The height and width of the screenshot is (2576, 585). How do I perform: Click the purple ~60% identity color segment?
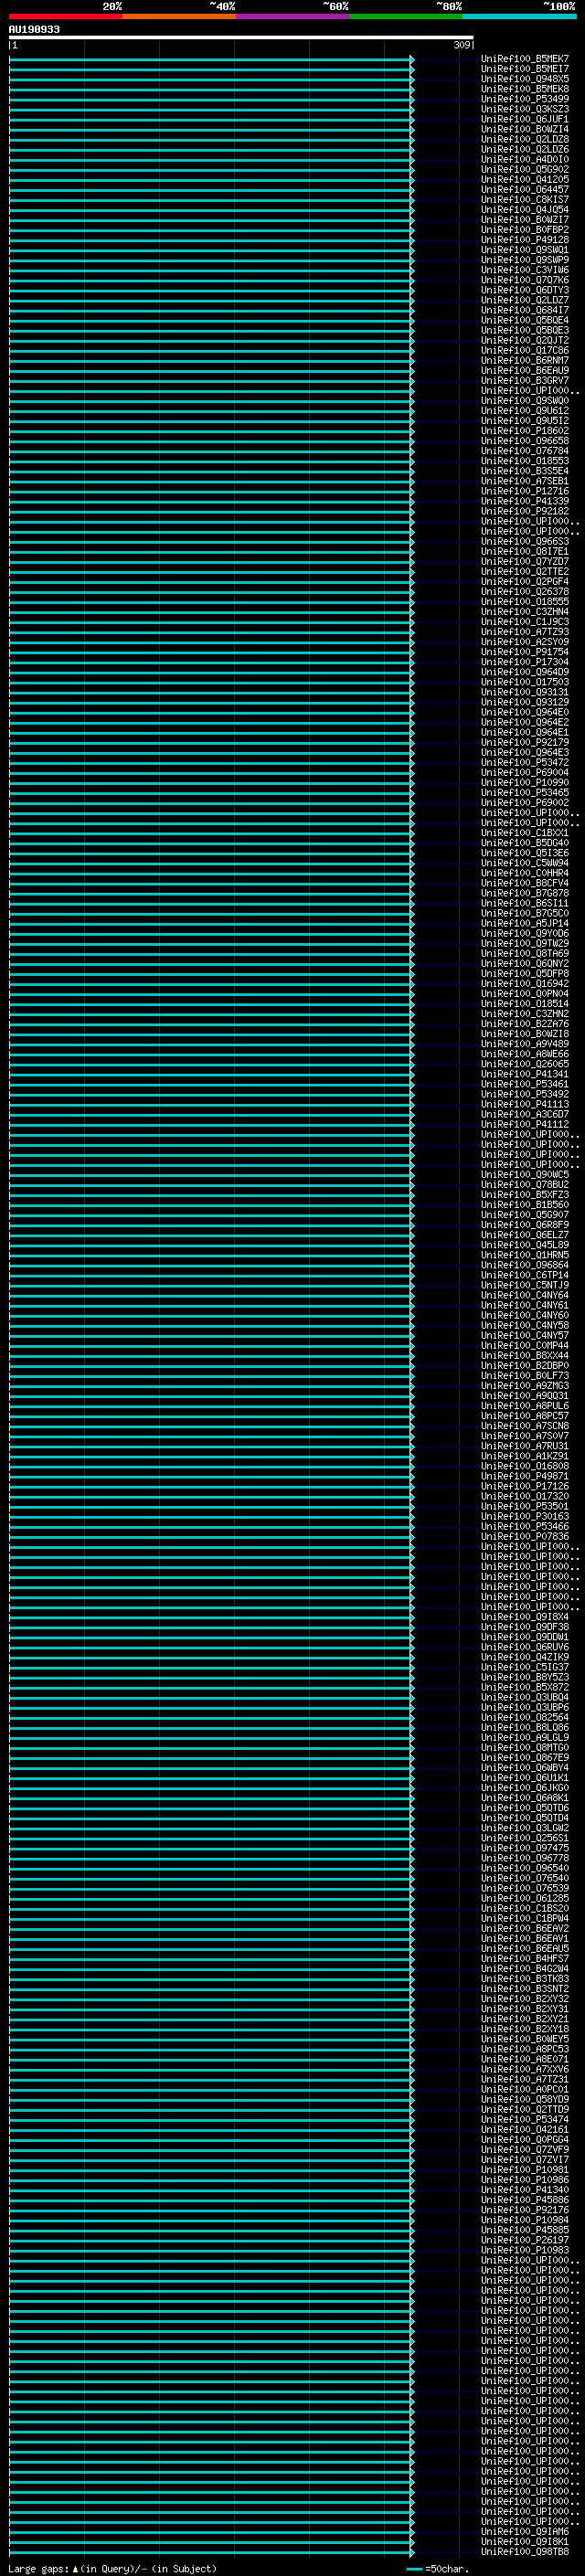pyautogui.click(x=293, y=16)
